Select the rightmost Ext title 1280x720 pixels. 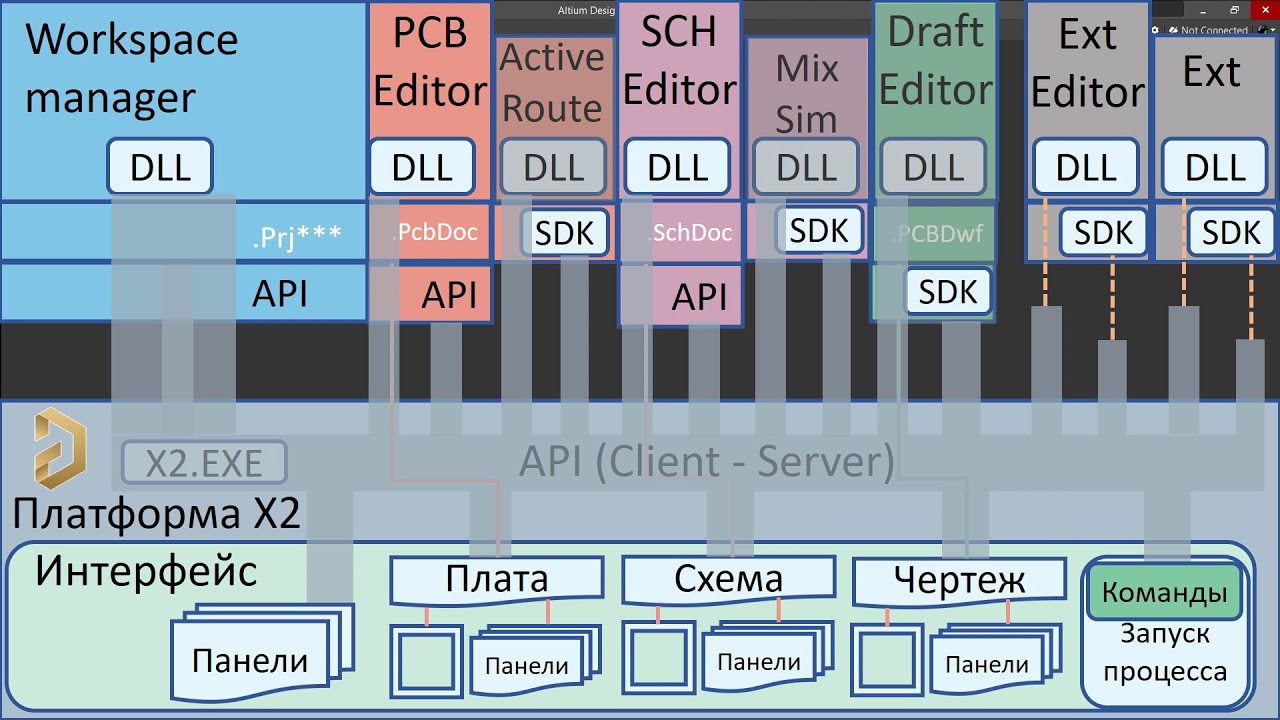pyautogui.click(x=1212, y=72)
